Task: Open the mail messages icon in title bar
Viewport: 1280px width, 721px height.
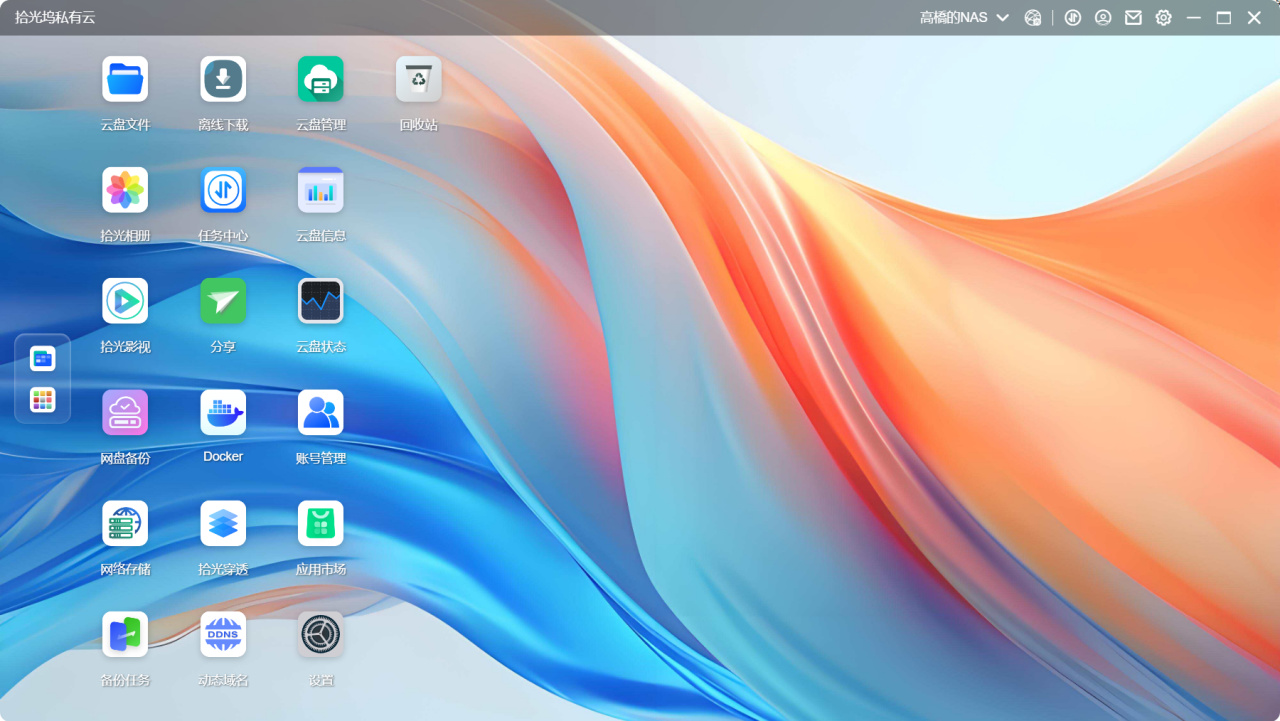Action: (1133, 18)
